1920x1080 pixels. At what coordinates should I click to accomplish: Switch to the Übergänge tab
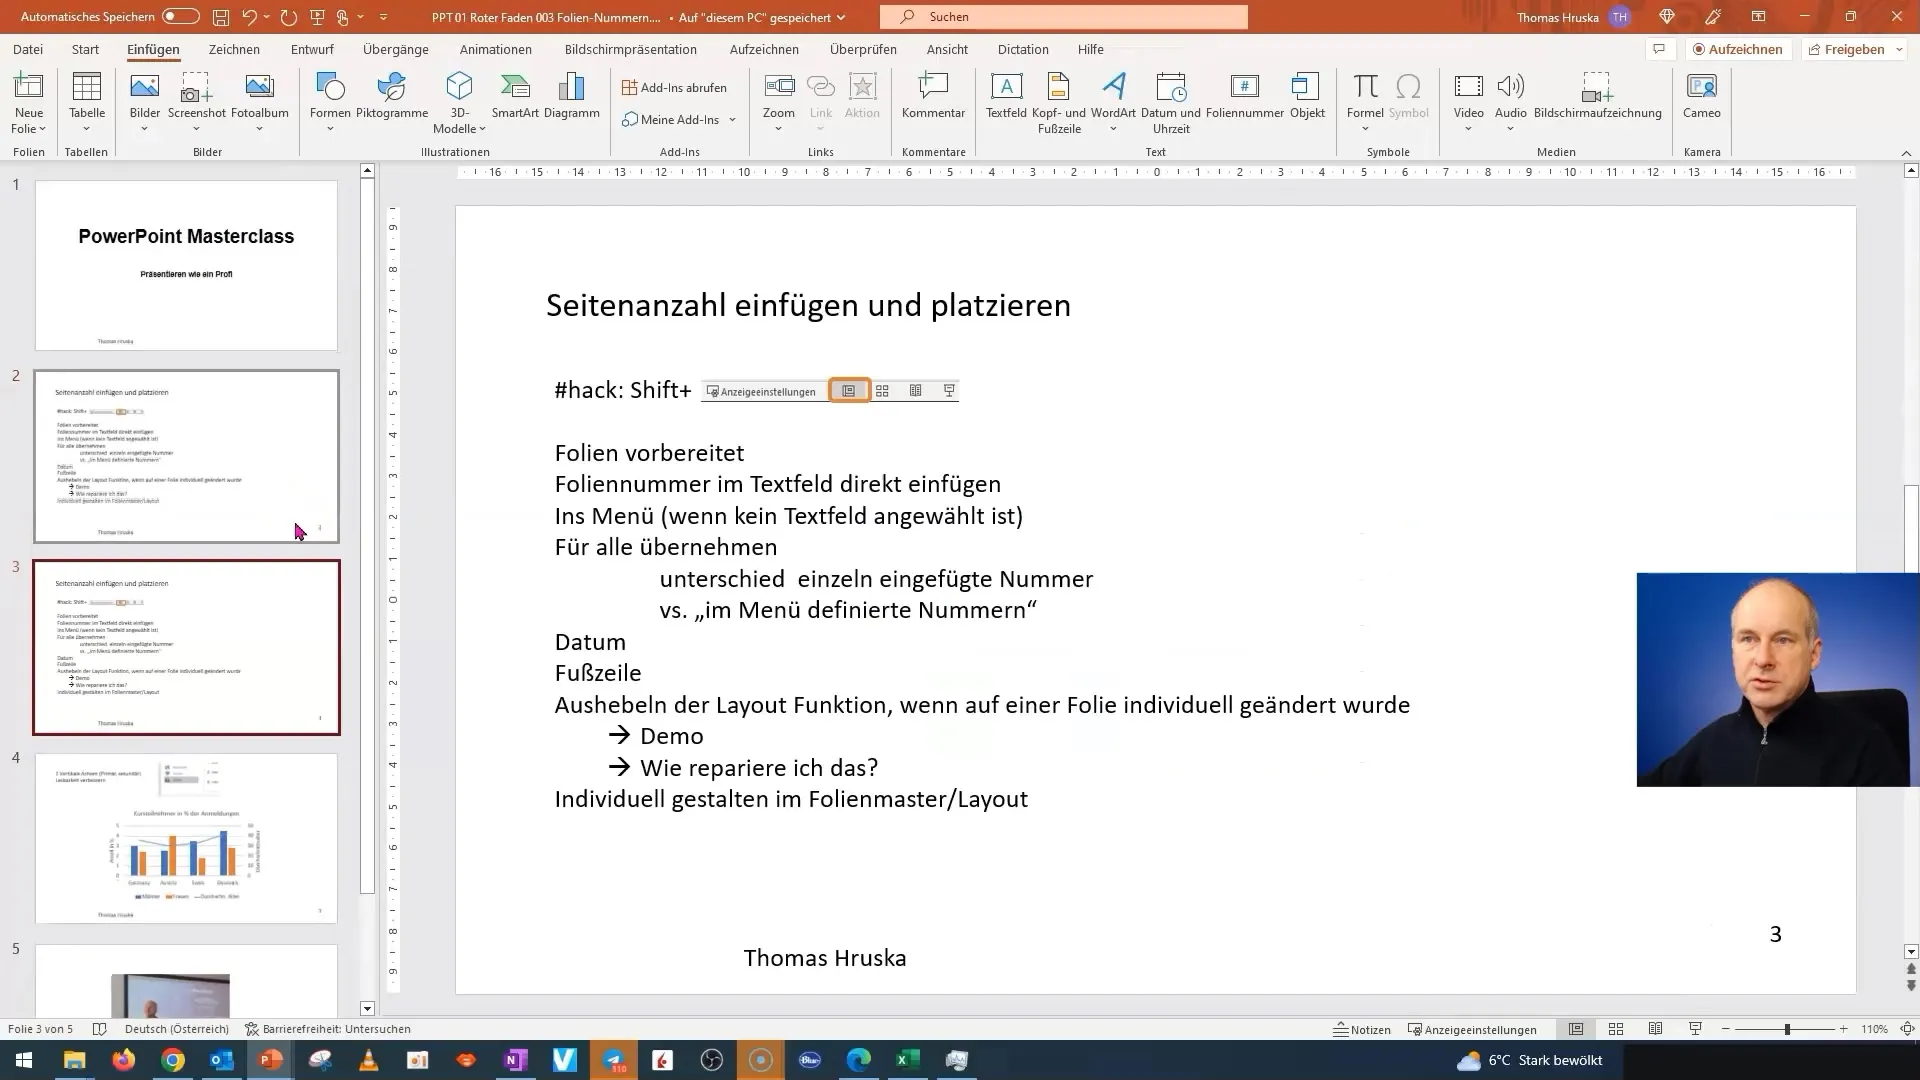click(x=396, y=49)
